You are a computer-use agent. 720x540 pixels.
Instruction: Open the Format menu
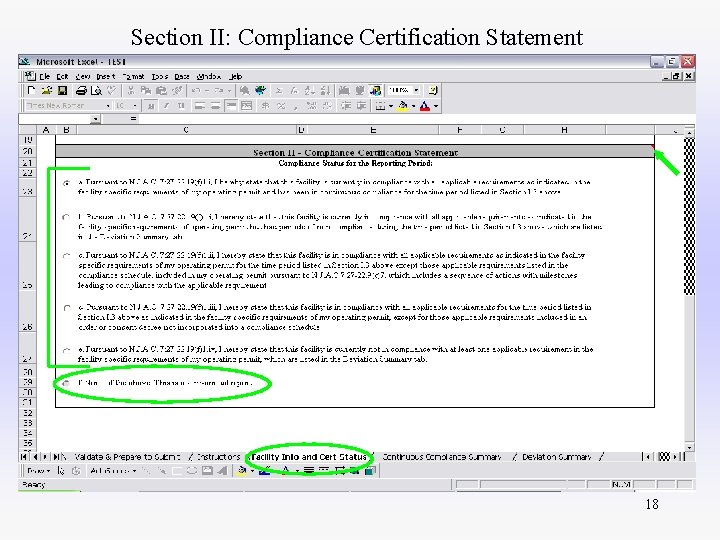click(133, 77)
